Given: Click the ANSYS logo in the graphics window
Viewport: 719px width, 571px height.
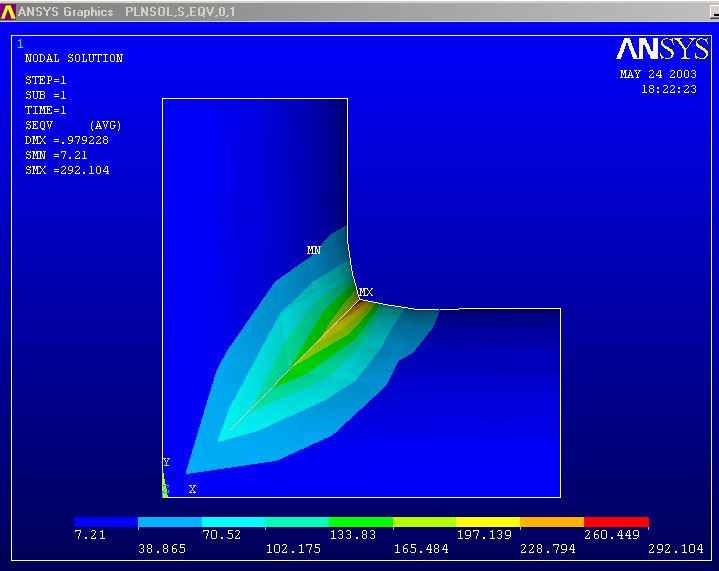Looking at the screenshot, I should 662,50.
